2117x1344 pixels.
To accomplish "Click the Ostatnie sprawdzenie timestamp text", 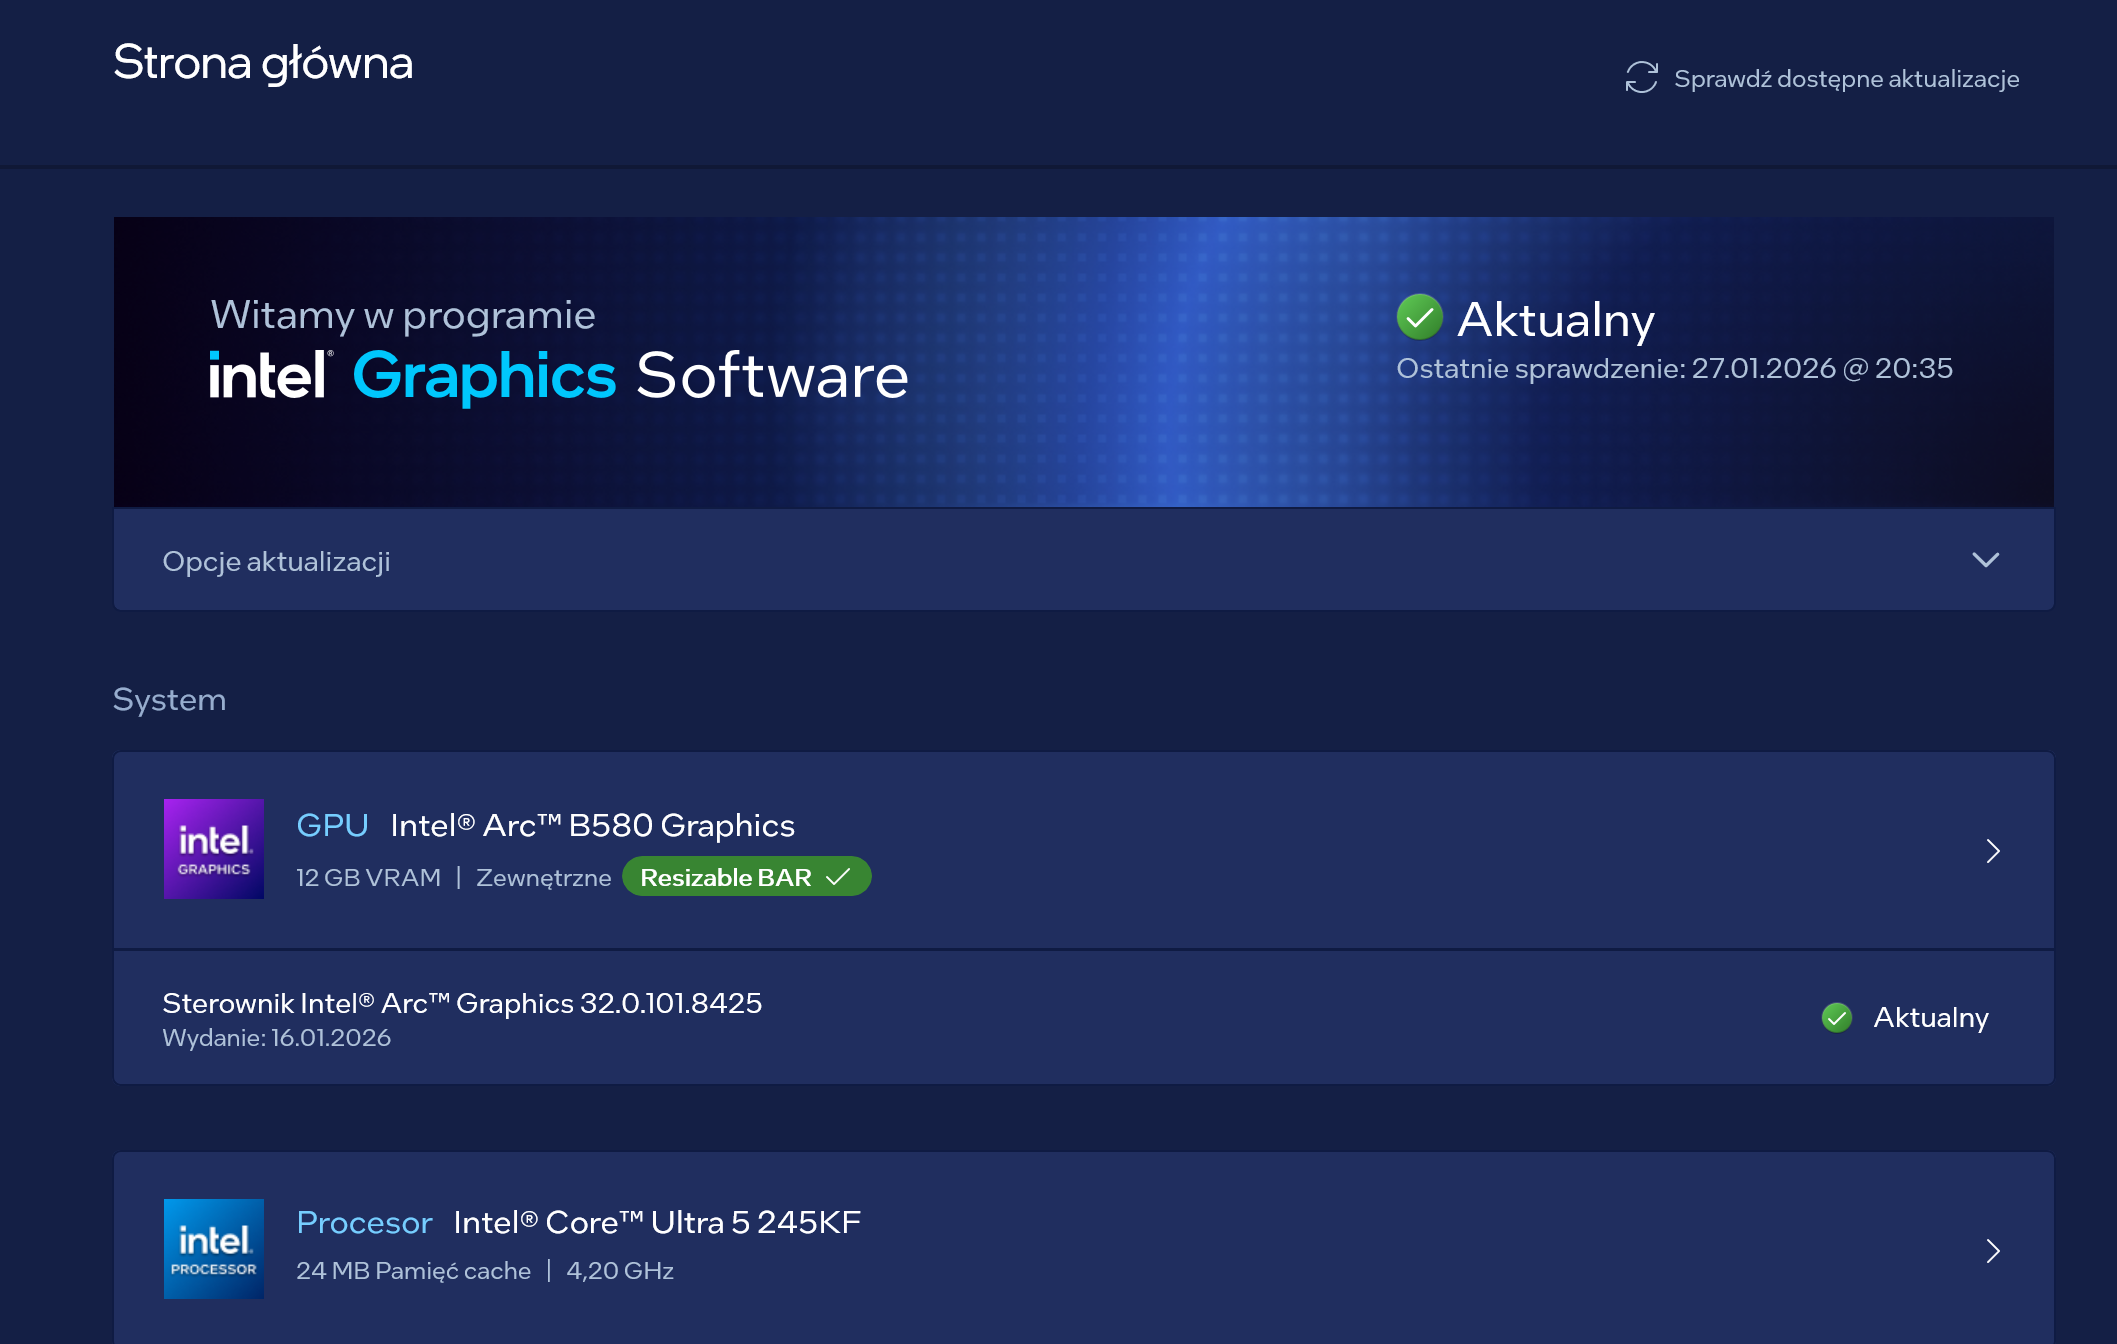I will click(1674, 369).
